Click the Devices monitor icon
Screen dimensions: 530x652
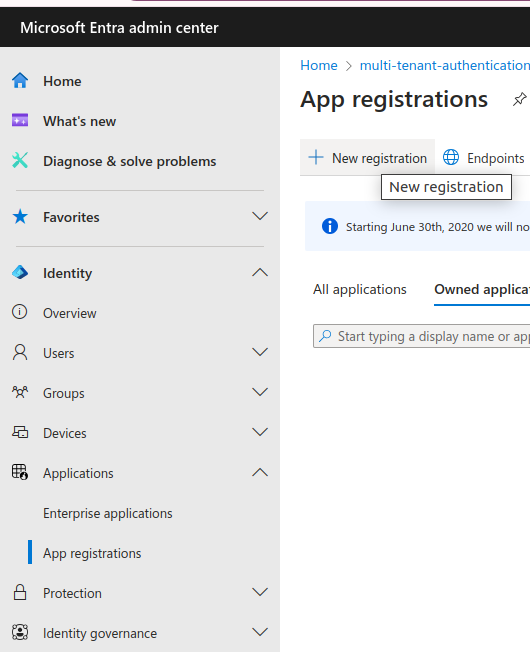point(20,432)
